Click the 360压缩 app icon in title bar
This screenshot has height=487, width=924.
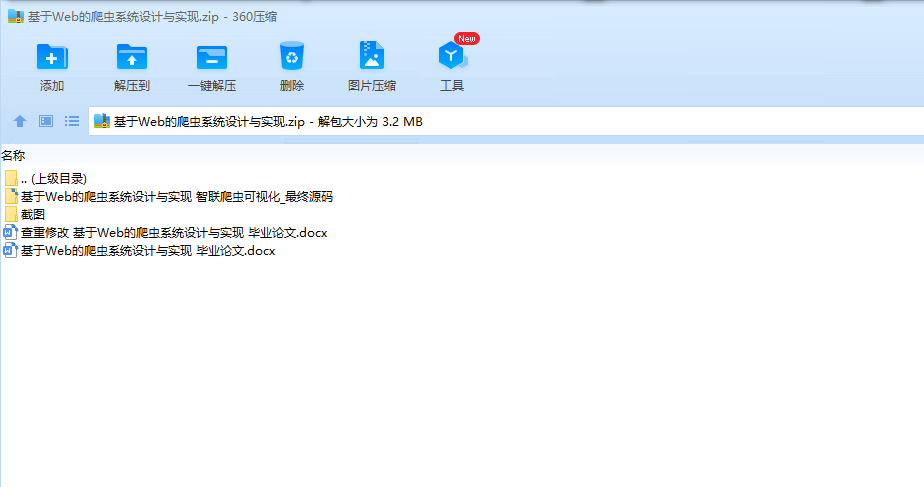pos(16,16)
